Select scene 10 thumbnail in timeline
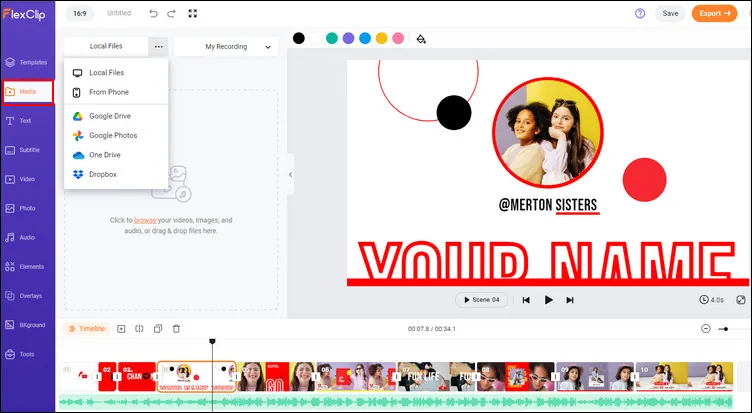752x413 pixels. [x=684, y=377]
